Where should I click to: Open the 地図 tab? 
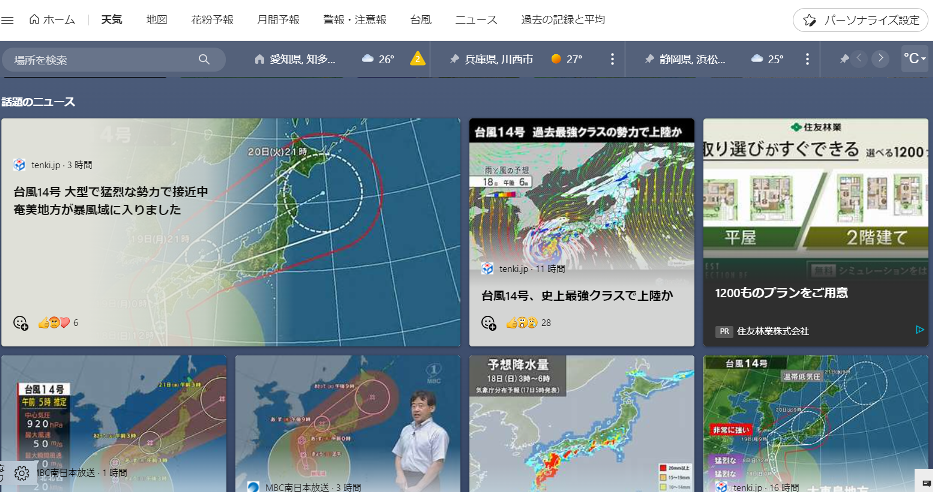[x=157, y=20]
